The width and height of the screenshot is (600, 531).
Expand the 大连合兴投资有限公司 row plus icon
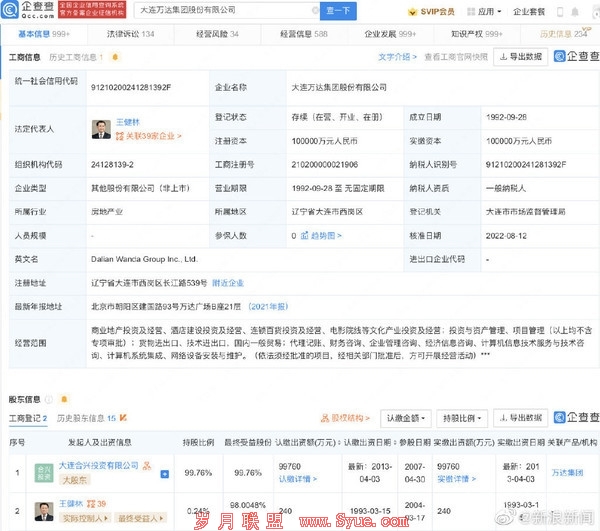[x=165, y=474]
